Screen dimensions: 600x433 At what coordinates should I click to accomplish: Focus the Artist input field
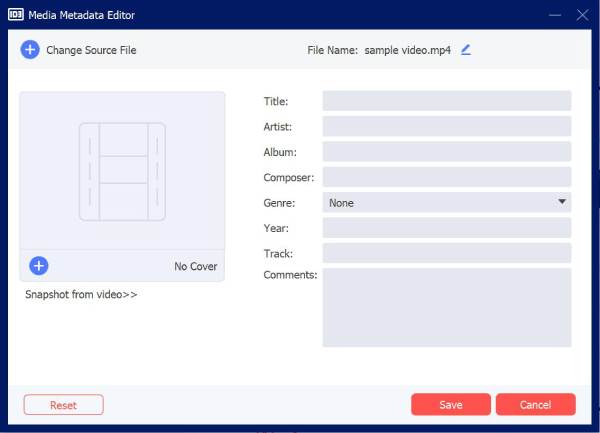click(447, 126)
